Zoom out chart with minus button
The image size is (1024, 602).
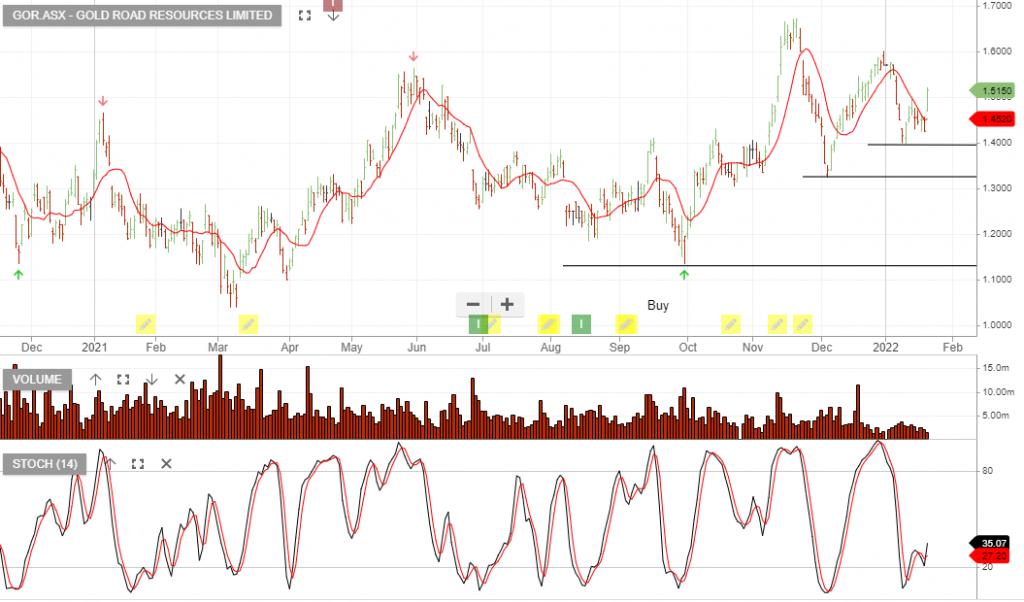473,304
